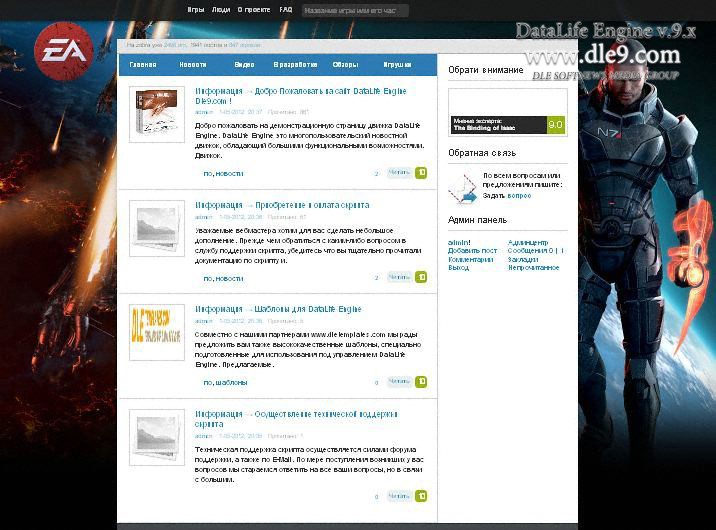Click Читать button under the tech support post
Viewport: 716px width, 530px height.
coord(399,496)
